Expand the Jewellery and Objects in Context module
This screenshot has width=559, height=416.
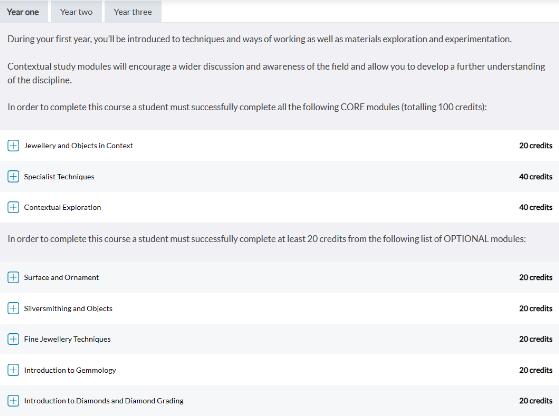click(13, 145)
